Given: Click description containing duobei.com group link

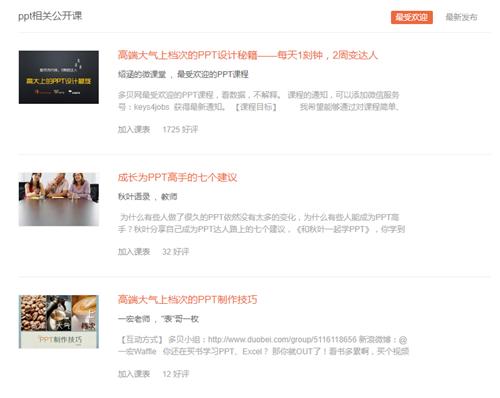Looking at the screenshot, I should (263, 345).
